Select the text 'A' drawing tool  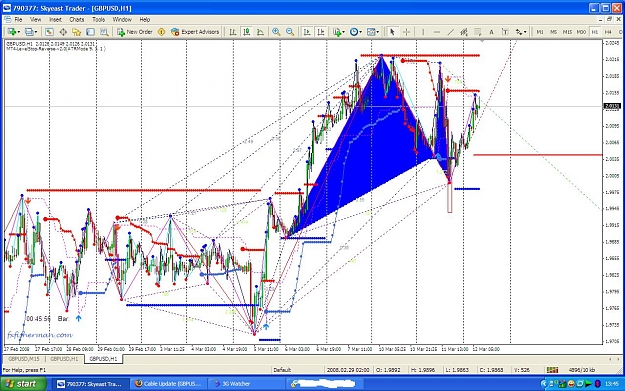(491, 32)
